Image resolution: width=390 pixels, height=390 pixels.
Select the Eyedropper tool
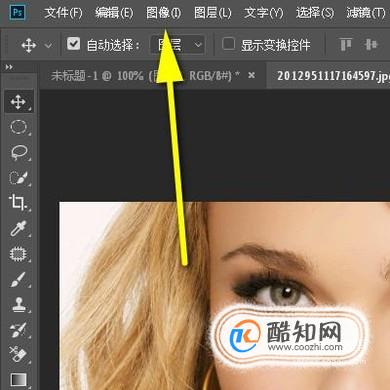[19, 228]
